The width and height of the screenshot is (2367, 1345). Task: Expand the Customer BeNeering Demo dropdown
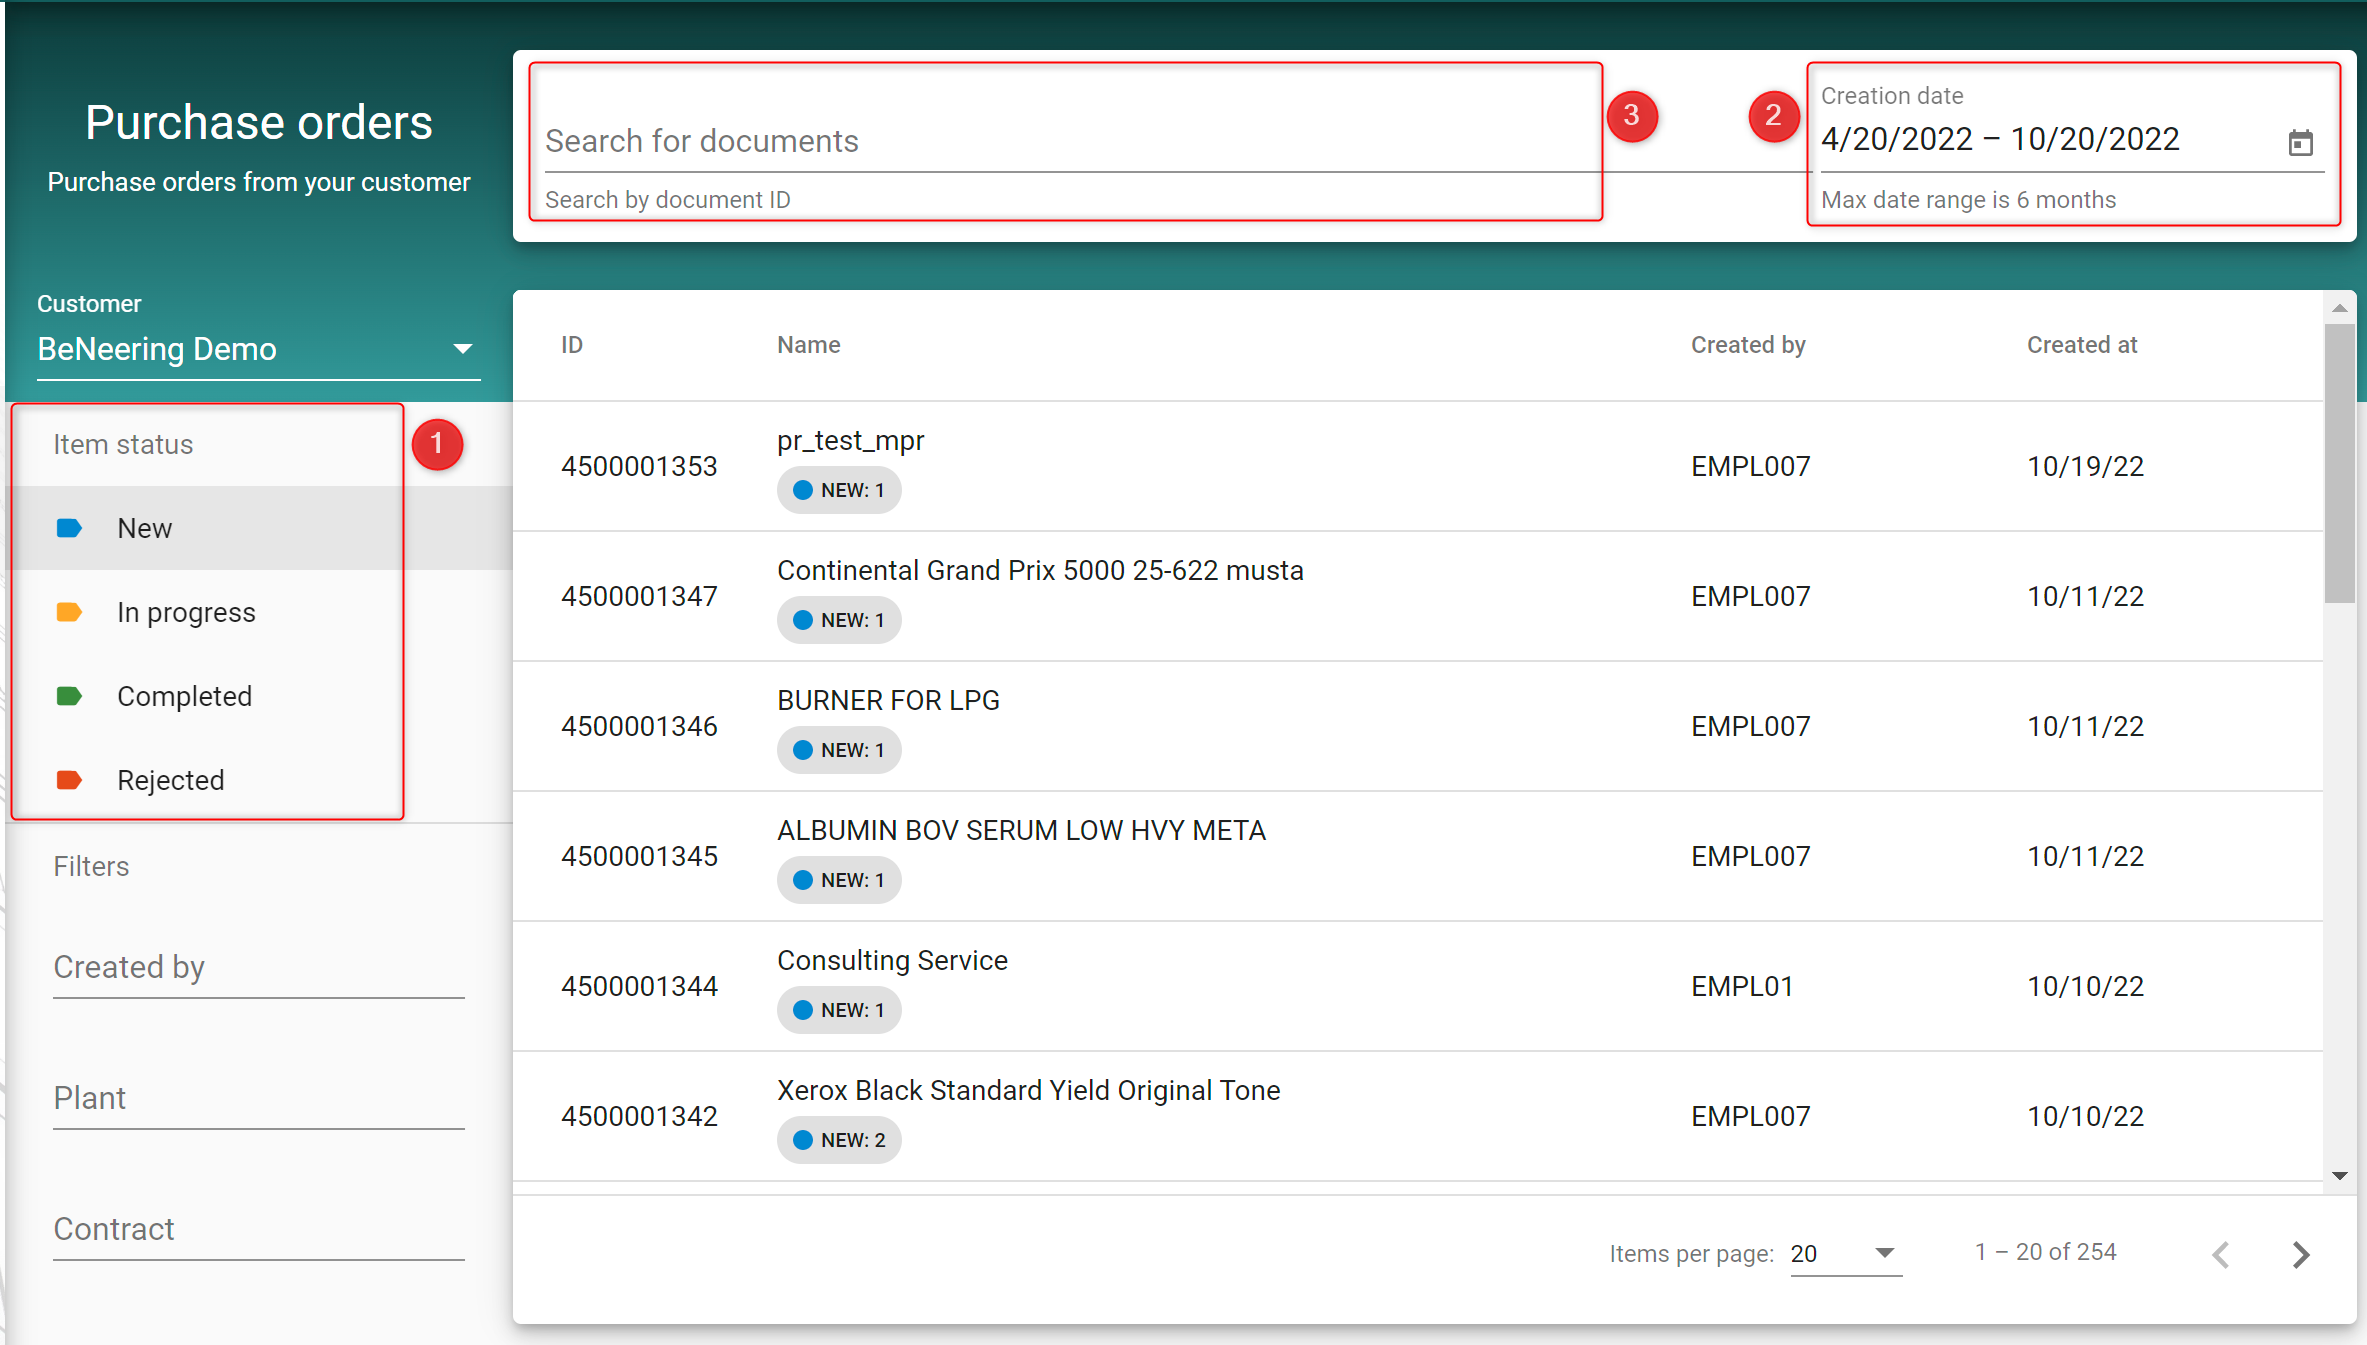pyautogui.click(x=461, y=349)
